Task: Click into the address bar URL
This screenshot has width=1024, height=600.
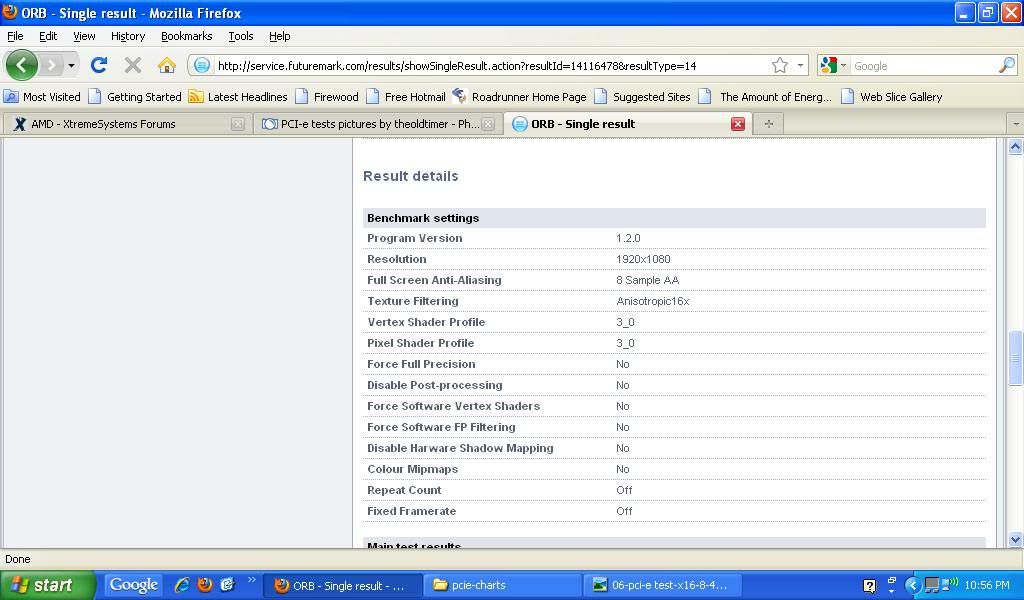Action: [457, 66]
